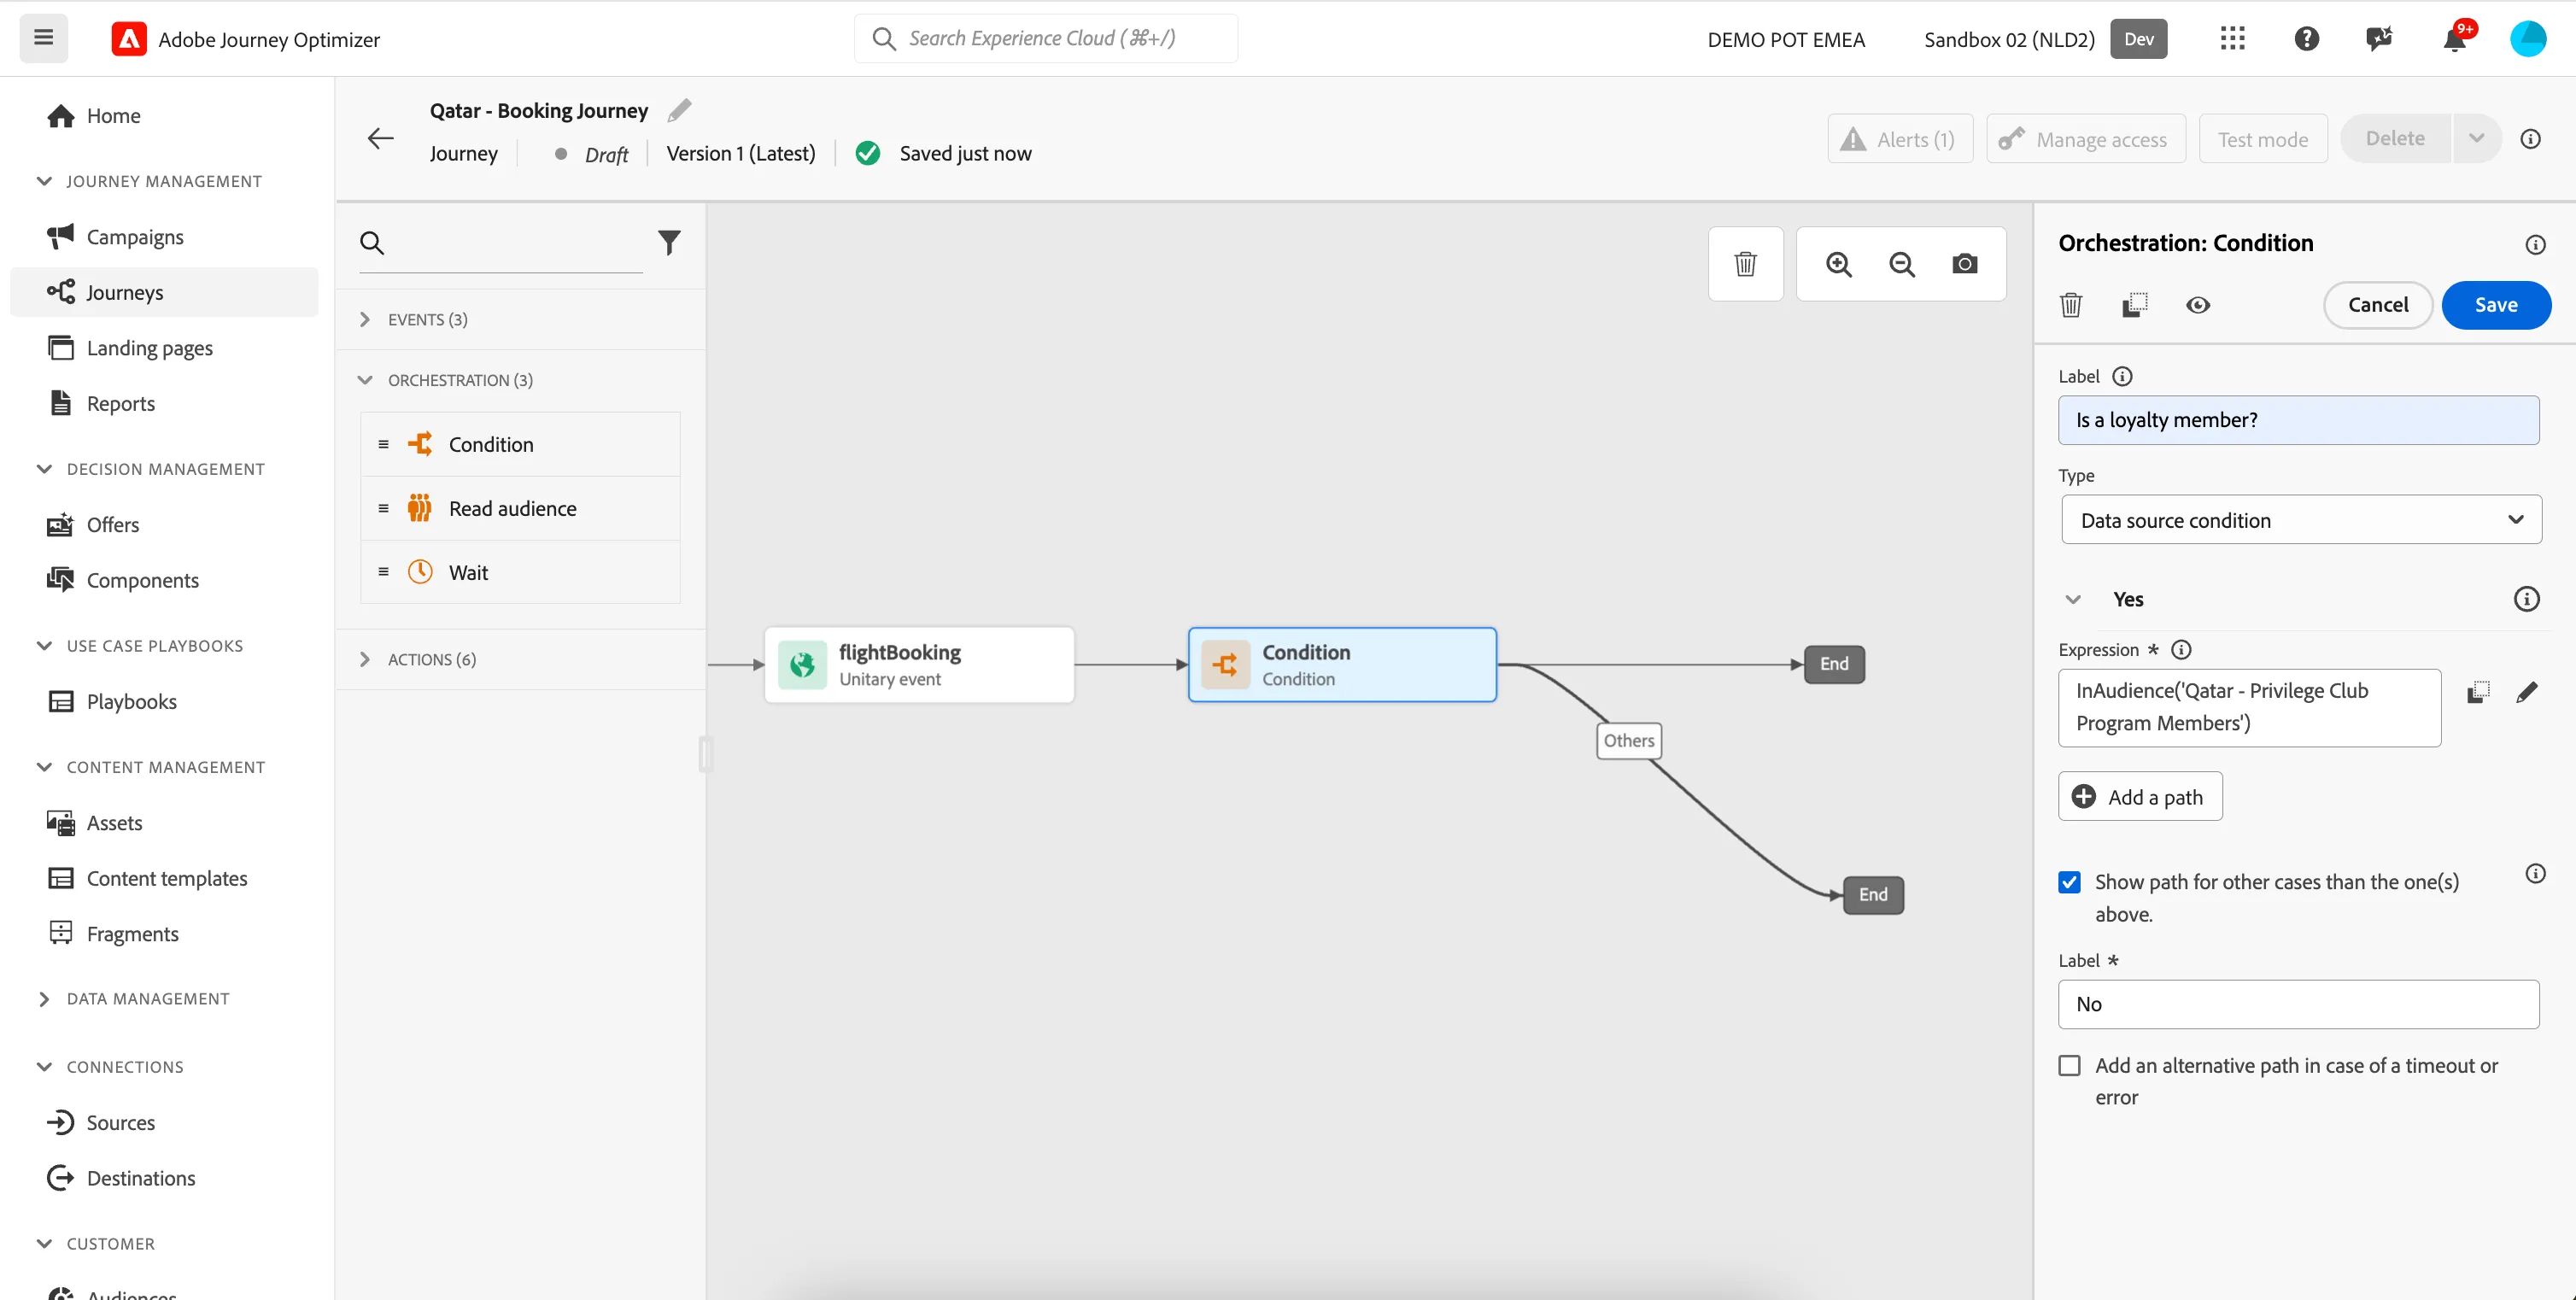Go to Landing pages
Image resolution: width=2576 pixels, height=1300 pixels.
tap(149, 348)
